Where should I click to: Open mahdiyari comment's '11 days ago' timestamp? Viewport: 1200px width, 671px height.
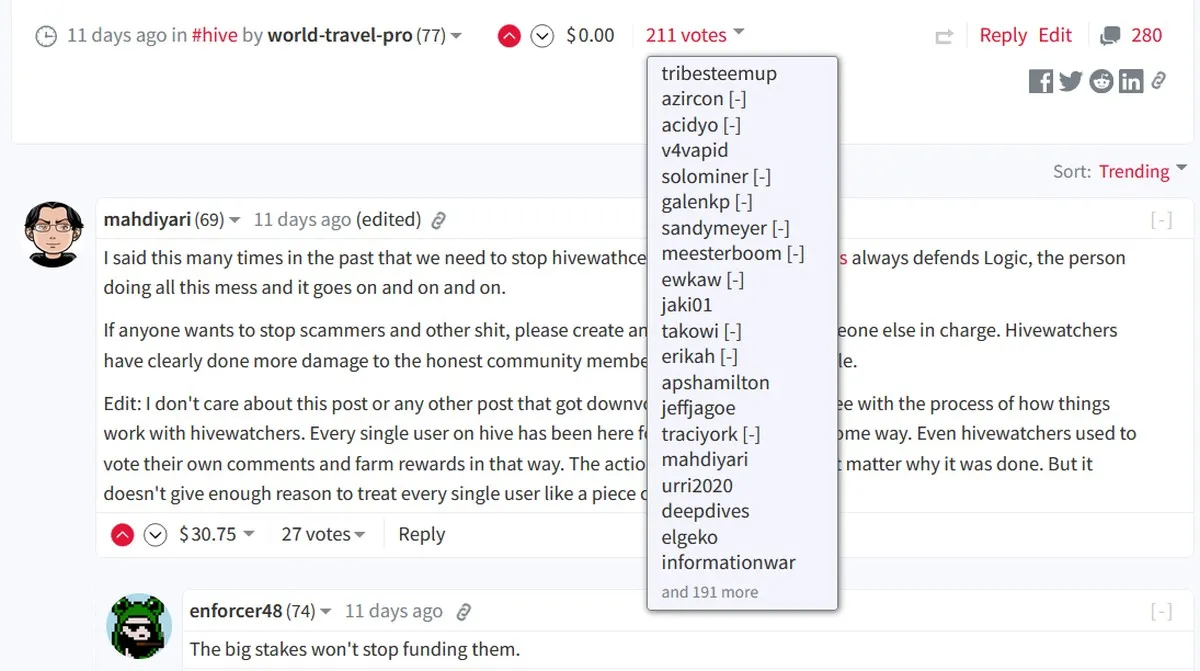pos(302,219)
